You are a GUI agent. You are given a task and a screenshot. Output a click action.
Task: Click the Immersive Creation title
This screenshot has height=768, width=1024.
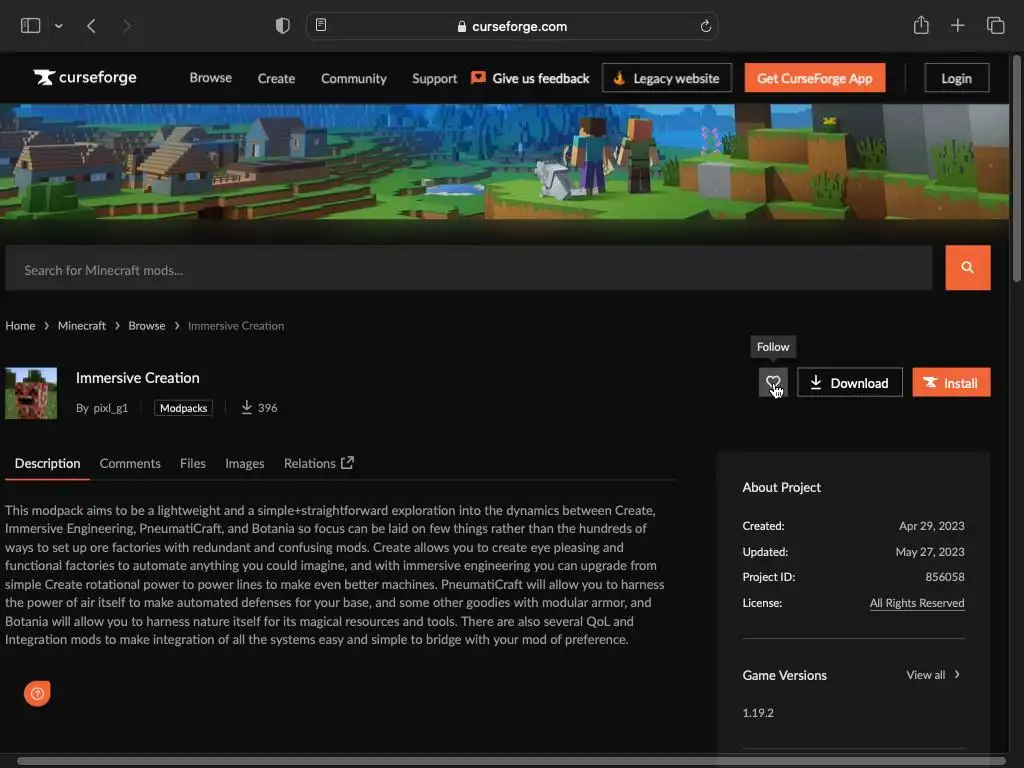pyautogui.click(x=138, y=378)
